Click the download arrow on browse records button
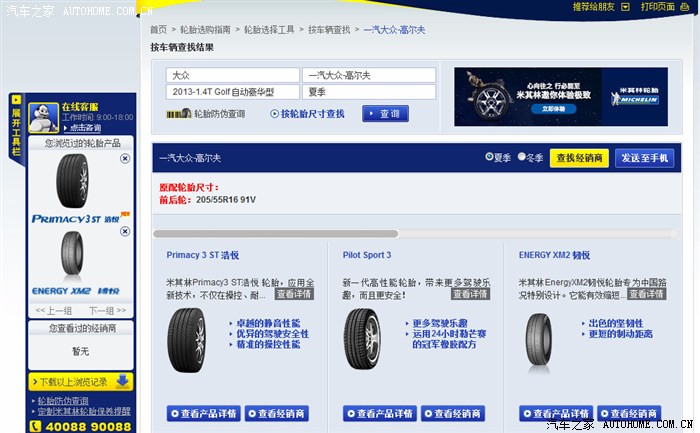Image resolution: width=700 pixels, height=433 pixels. point(122,381)
